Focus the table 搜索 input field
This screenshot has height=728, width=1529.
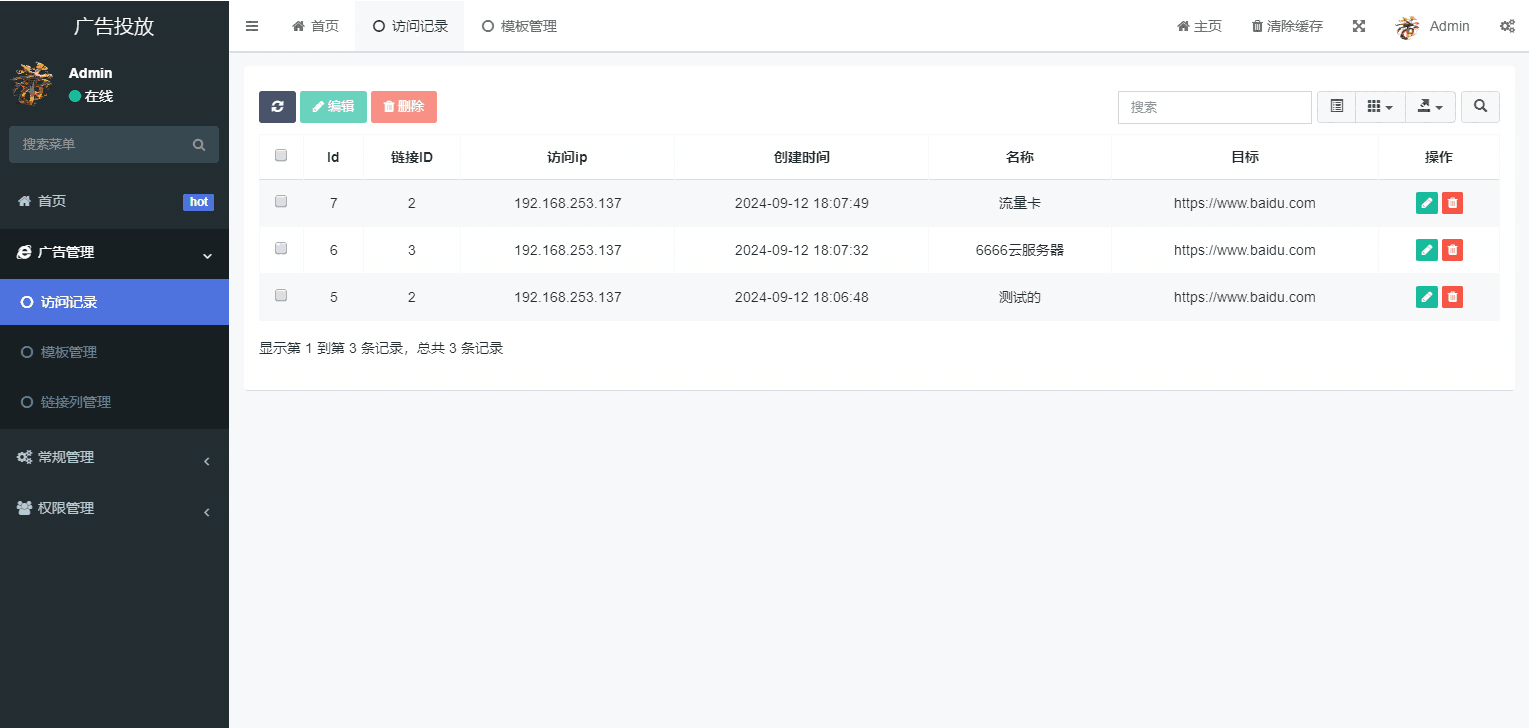[x=1214, y=107]
